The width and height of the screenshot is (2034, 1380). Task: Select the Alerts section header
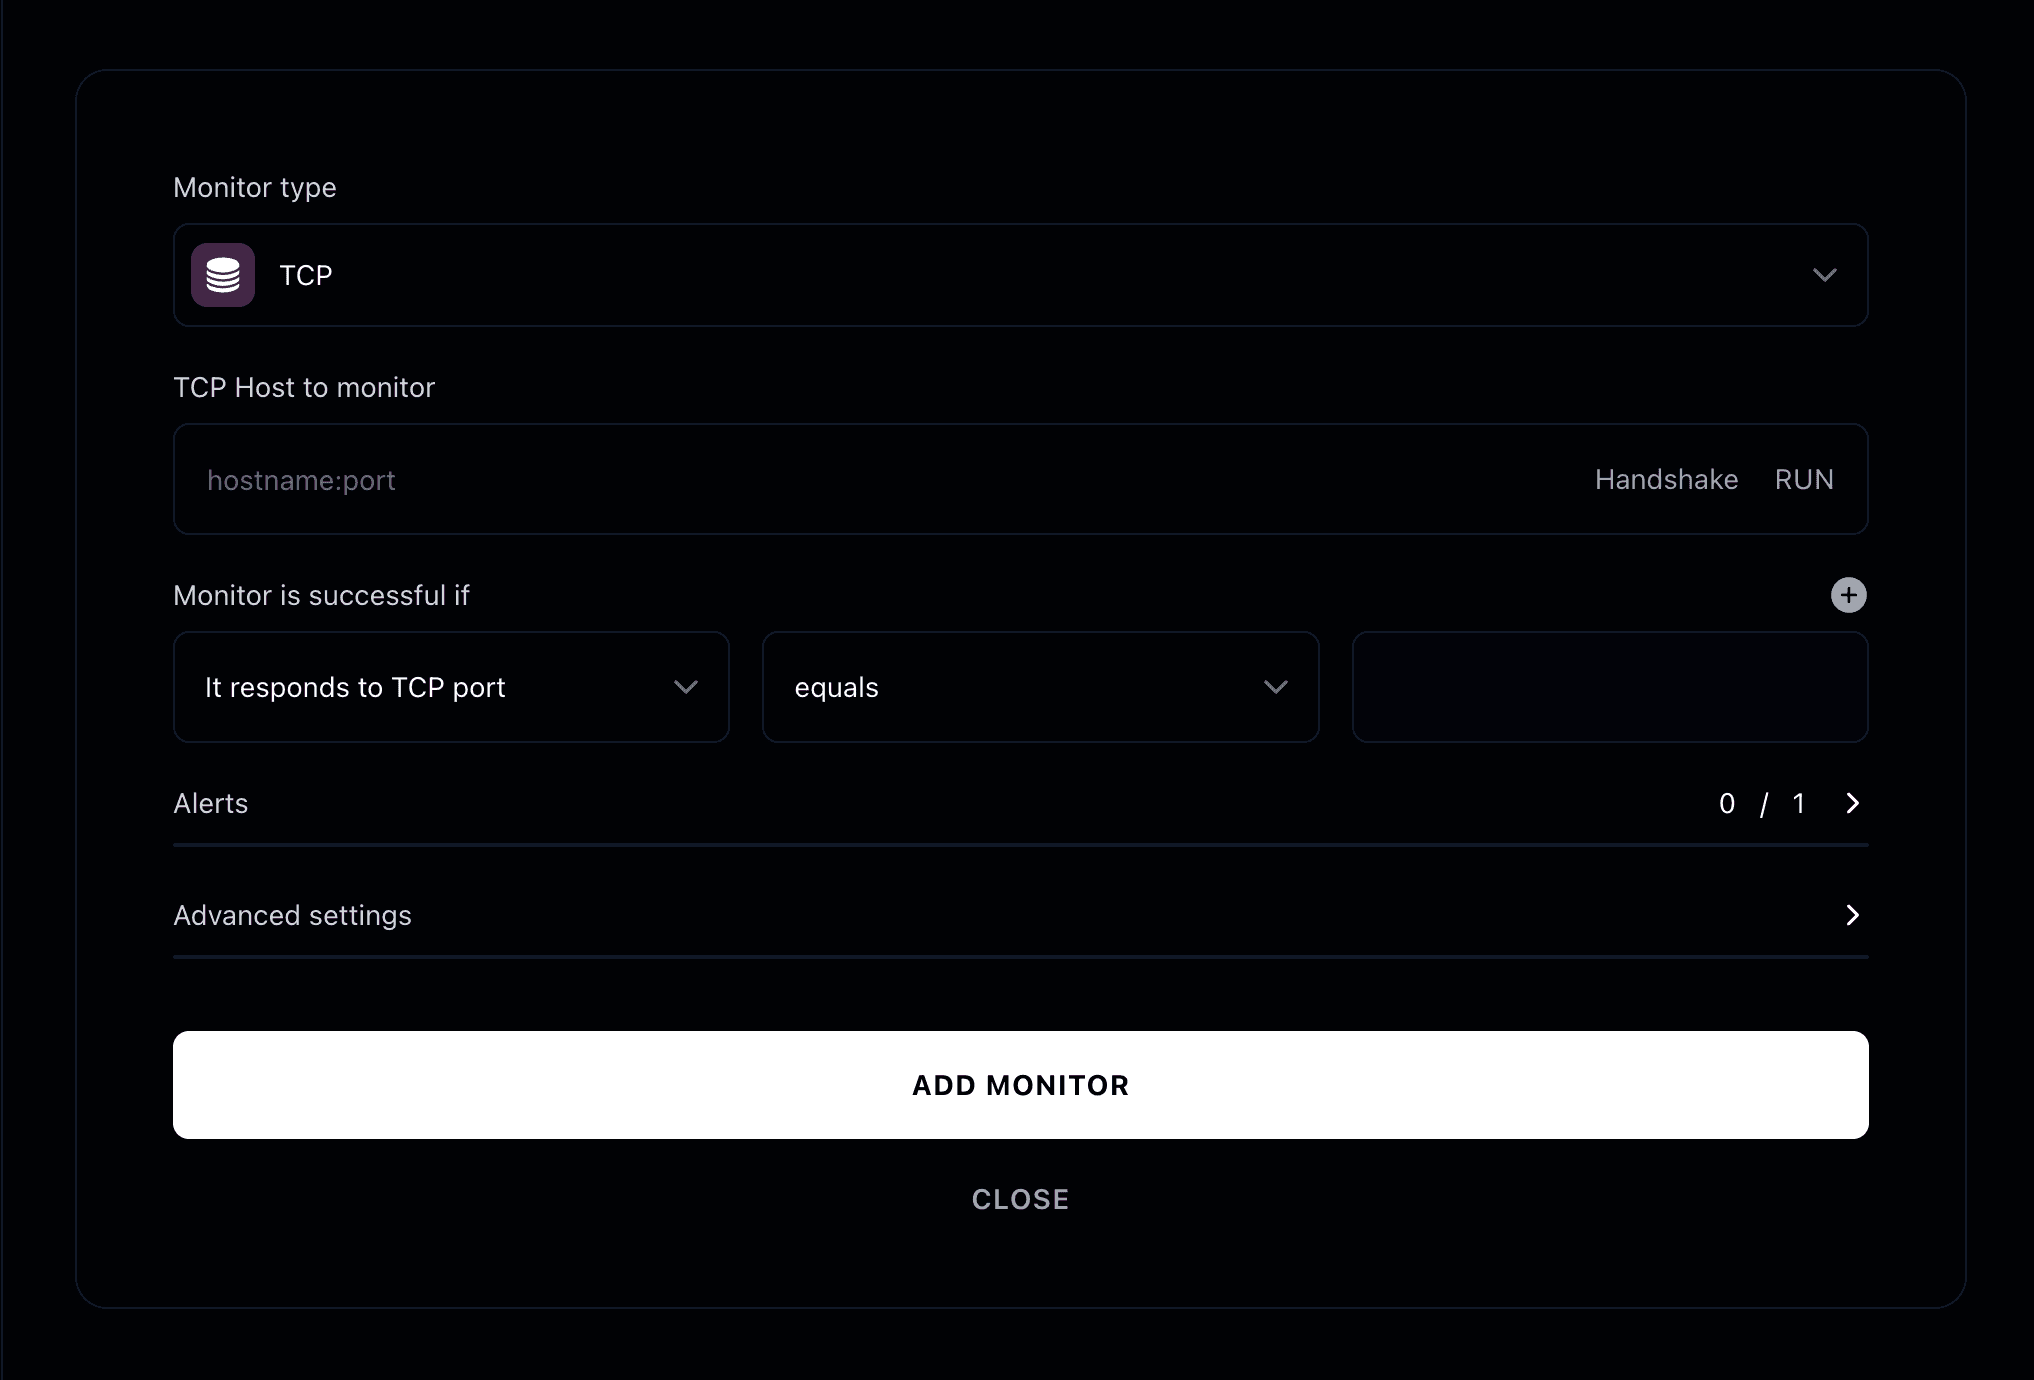210,803
